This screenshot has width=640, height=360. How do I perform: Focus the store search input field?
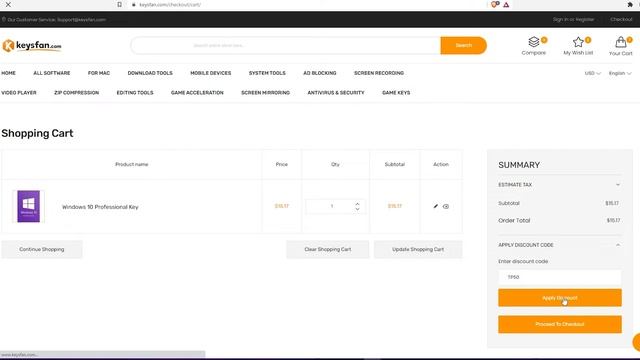pyautogui.click(x=286, y=45)
